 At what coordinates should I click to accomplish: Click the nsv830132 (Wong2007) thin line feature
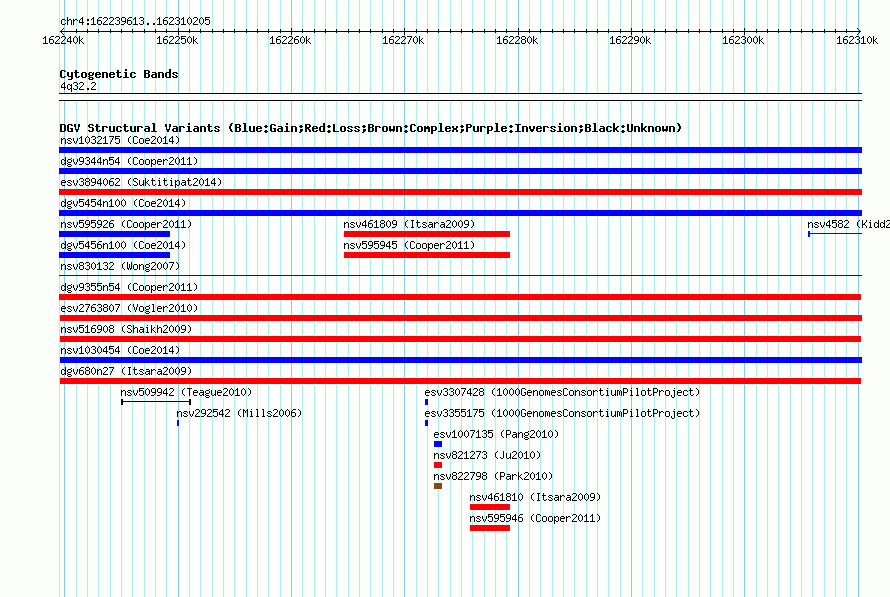pos(460,276)
